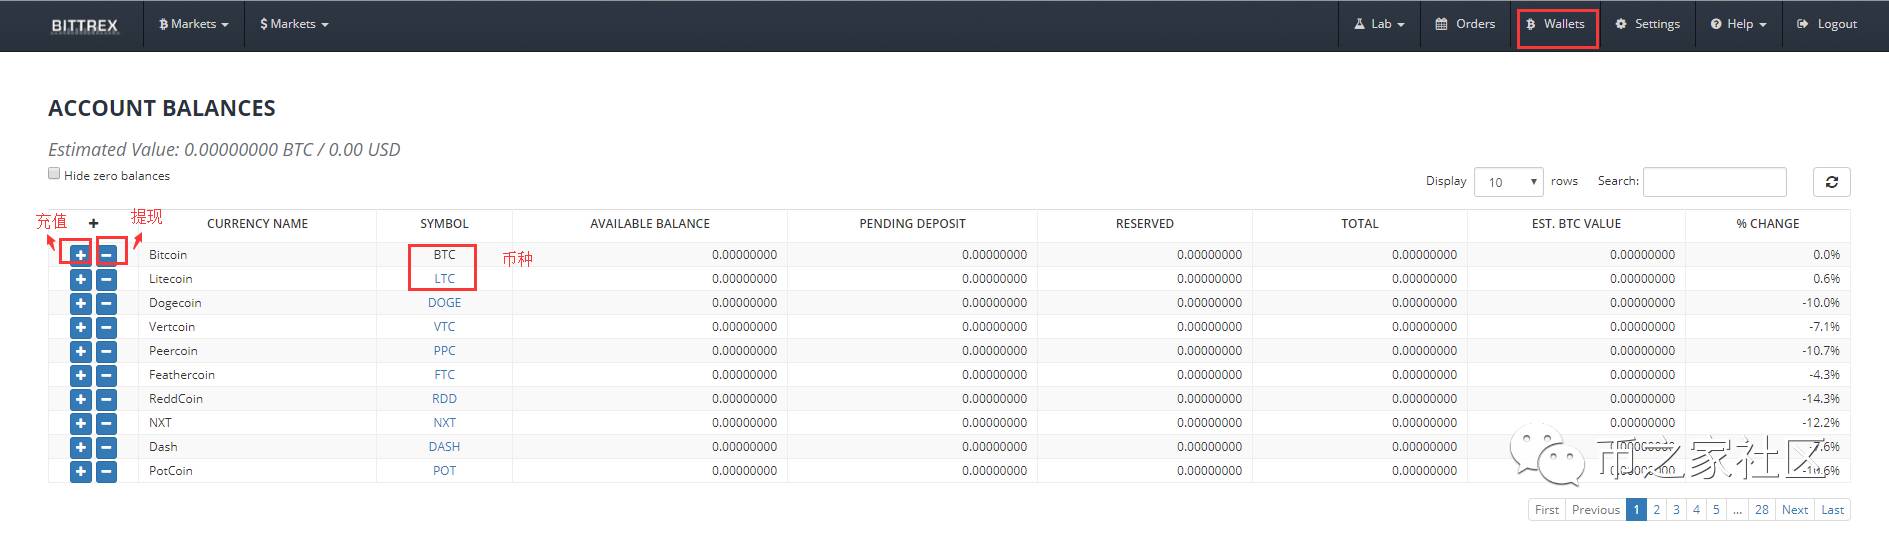Click the LTC symbol link
Viewport: 1889px width, 541px height.
[x=444, y=279]
